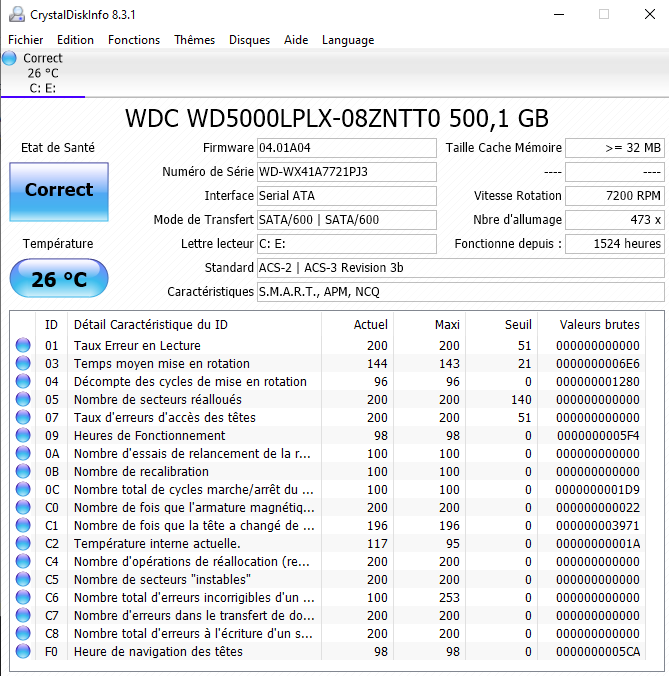The width and height of the screenshot is (669, 676).
Task: Select the Heures de Fonctionnement row text
Action: [x=149, y=435]
